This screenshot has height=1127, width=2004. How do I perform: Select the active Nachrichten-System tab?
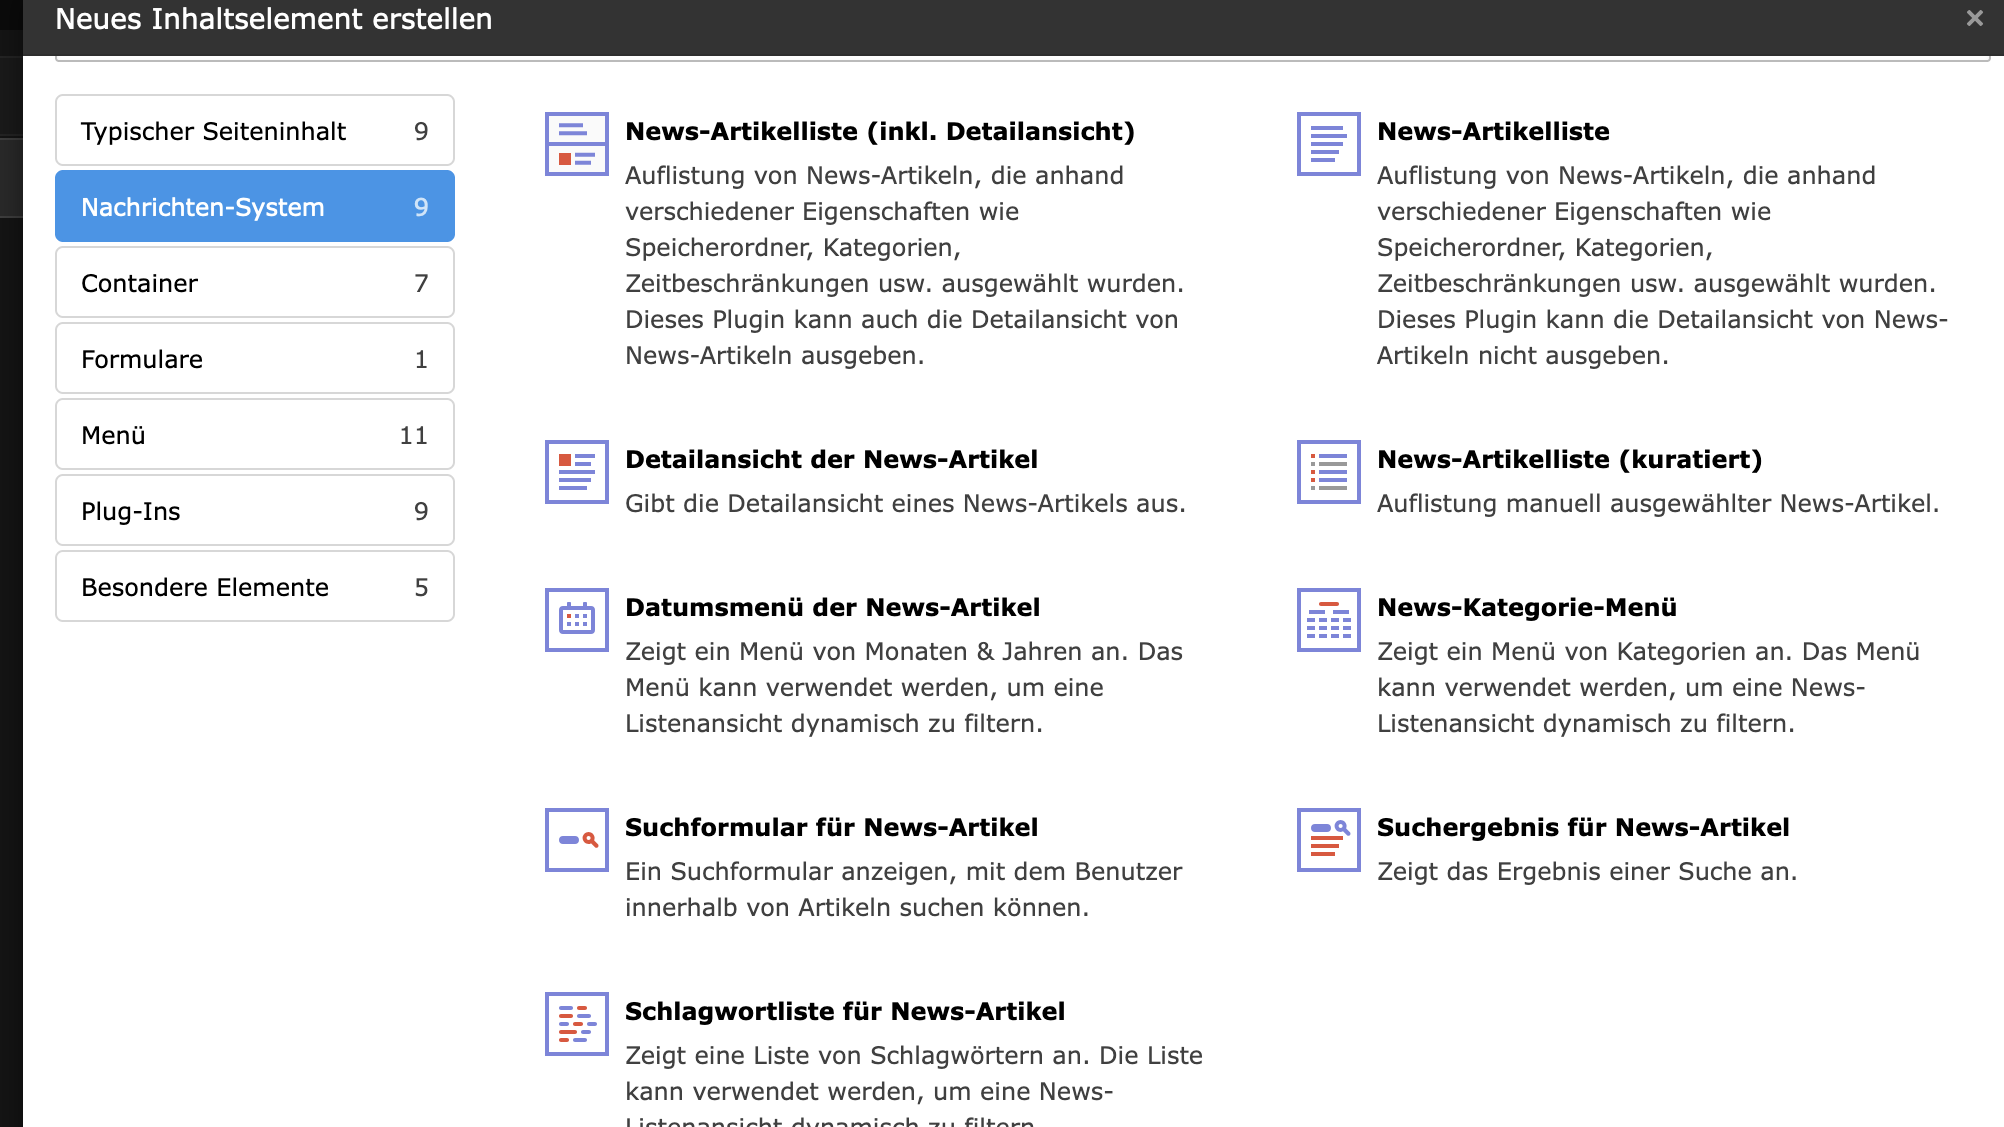[255, 207]
